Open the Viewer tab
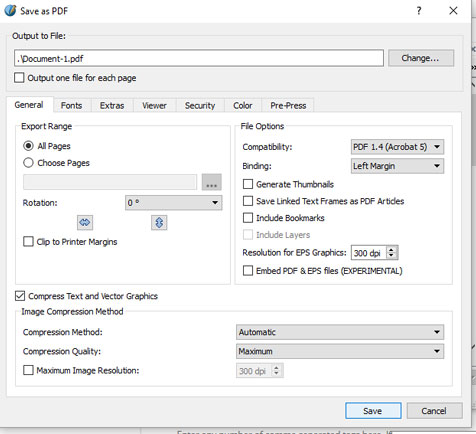This screenshot has height=434, width=476. click(x=154, y=105)
